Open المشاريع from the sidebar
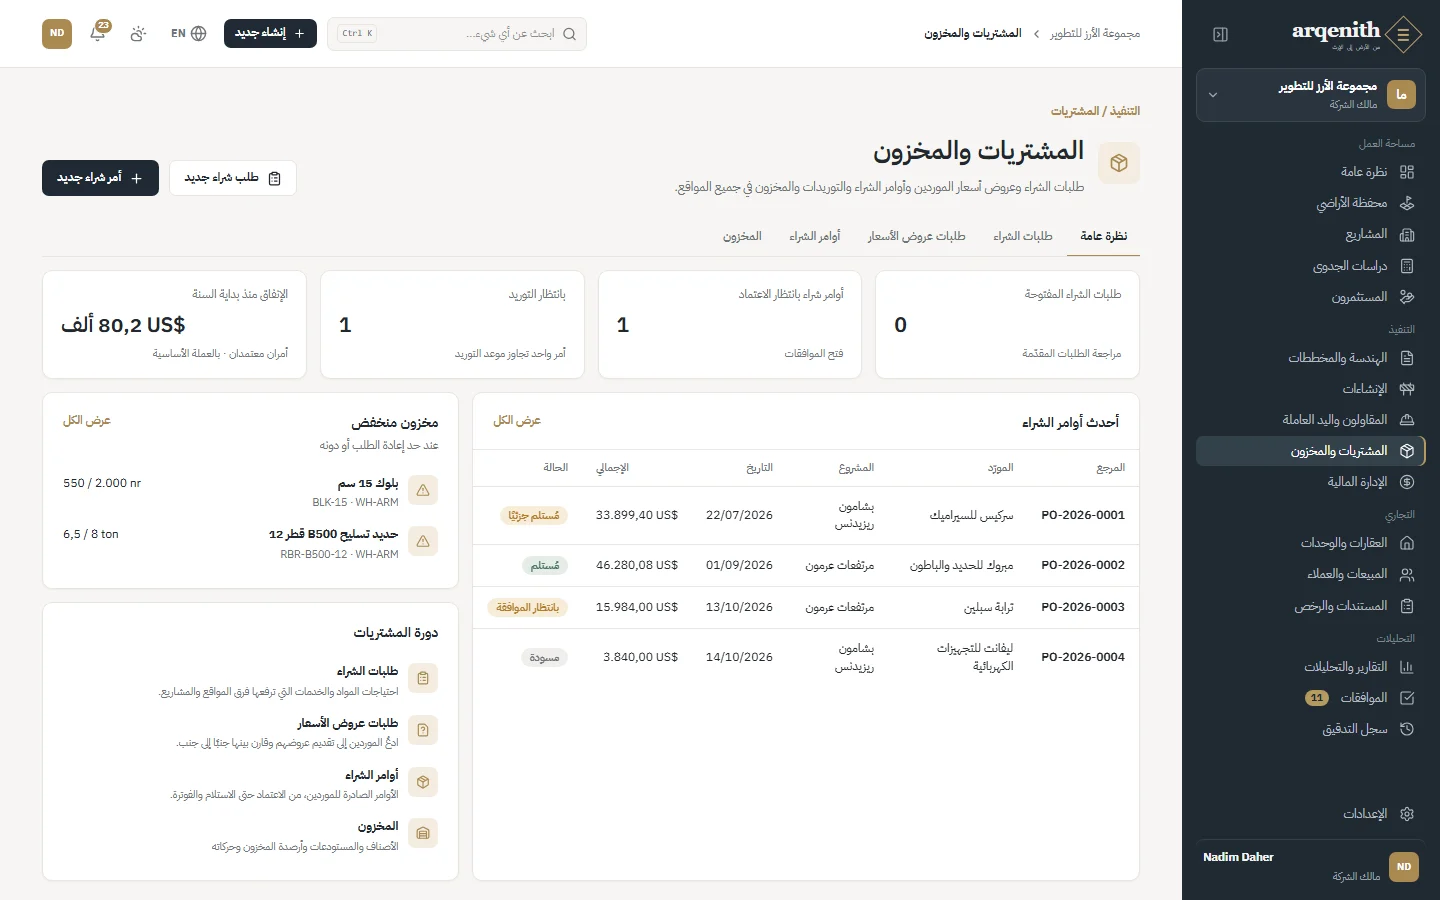The width and height of the screenshot is (1440, 900). (x=1311, y=234)
